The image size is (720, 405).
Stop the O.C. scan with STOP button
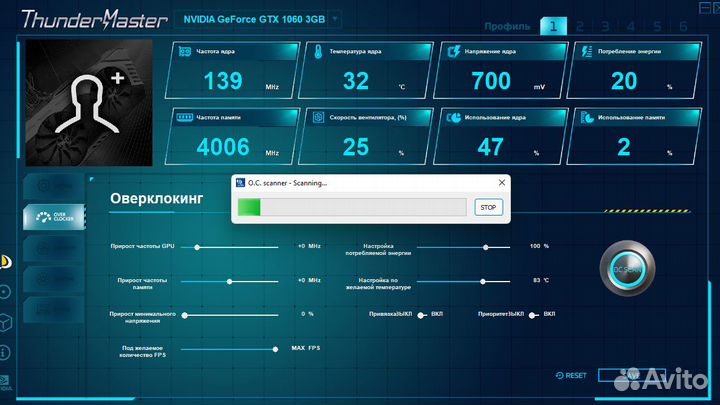click(x=488, y=208)
